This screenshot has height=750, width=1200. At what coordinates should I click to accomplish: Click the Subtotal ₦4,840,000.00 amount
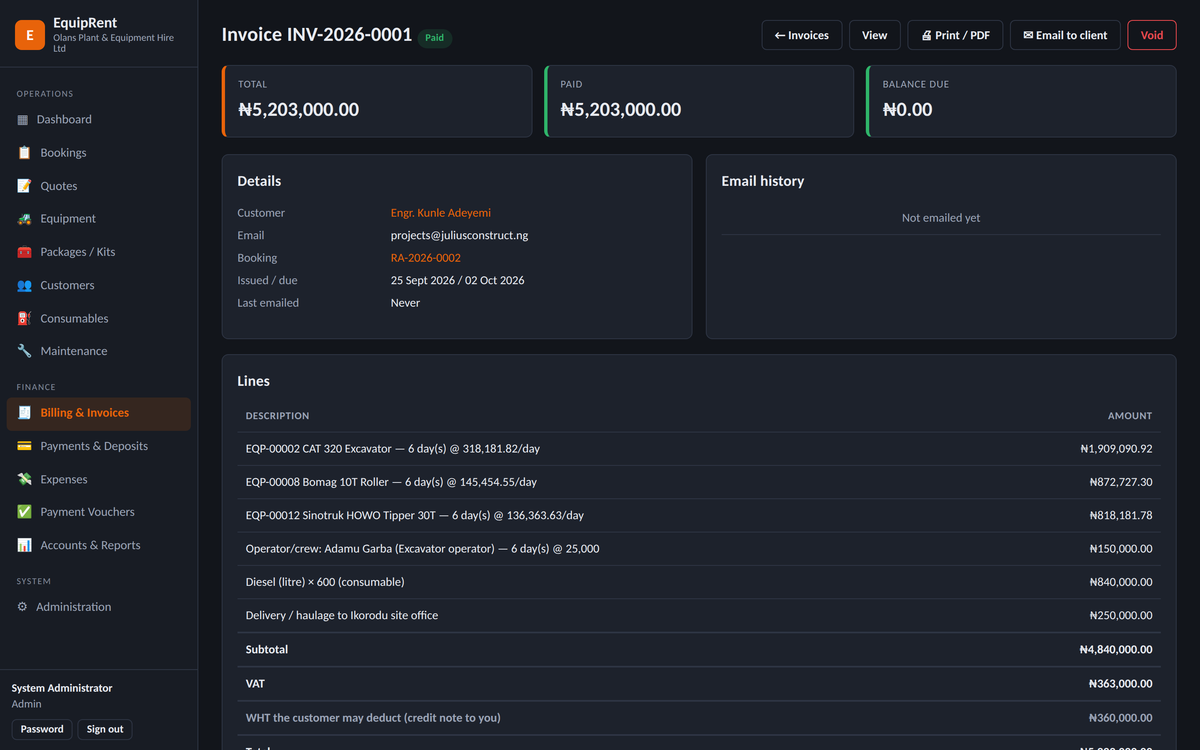point(1116,650)
